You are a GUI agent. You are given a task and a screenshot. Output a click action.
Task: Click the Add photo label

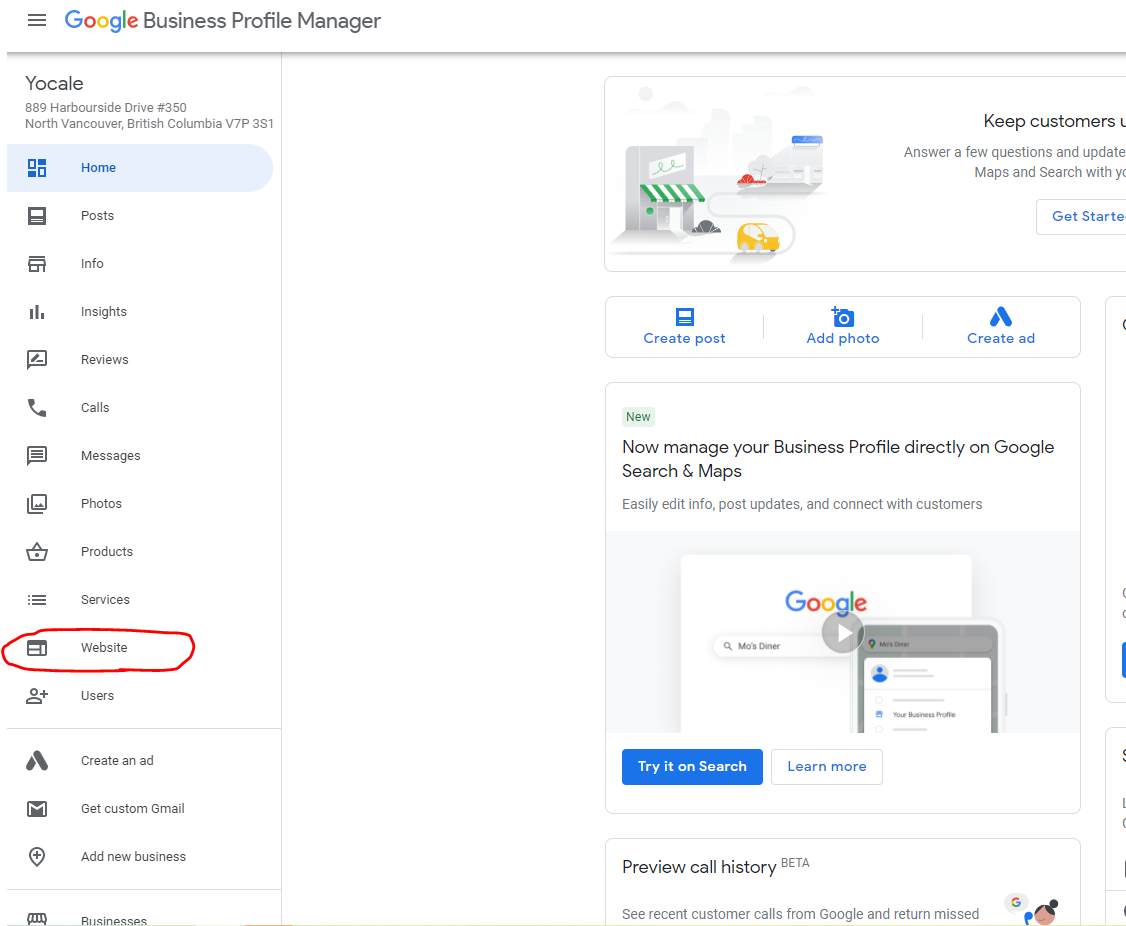(842, 338)
